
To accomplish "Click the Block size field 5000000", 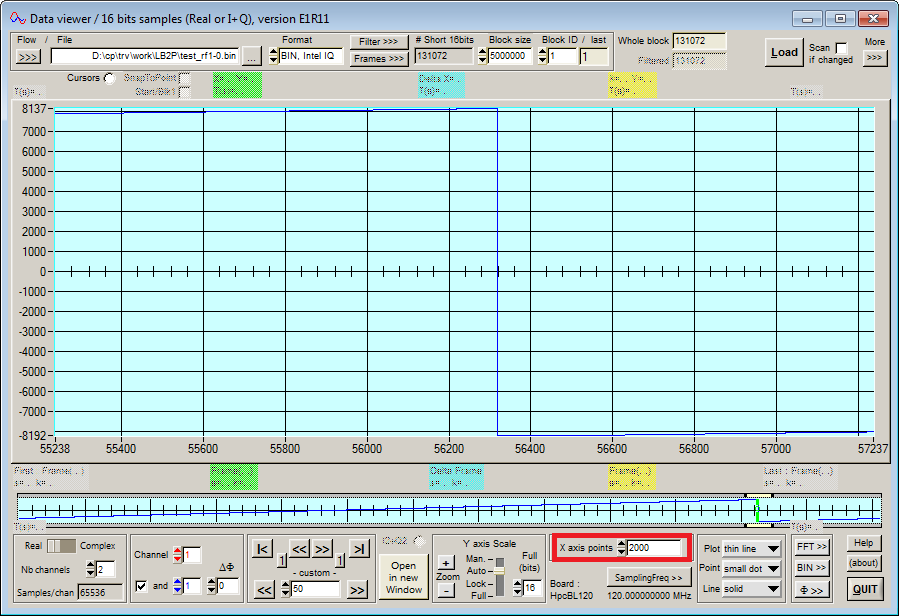I will click(x=510, y=56).
